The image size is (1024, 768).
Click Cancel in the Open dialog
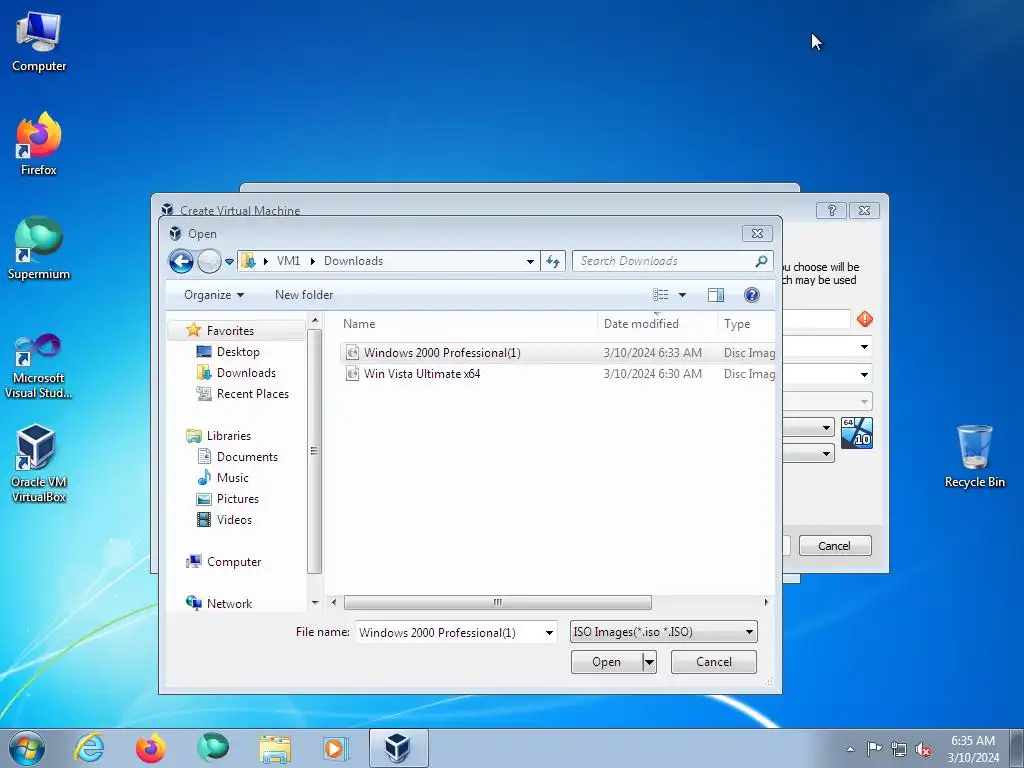click(x=714, y=662)
